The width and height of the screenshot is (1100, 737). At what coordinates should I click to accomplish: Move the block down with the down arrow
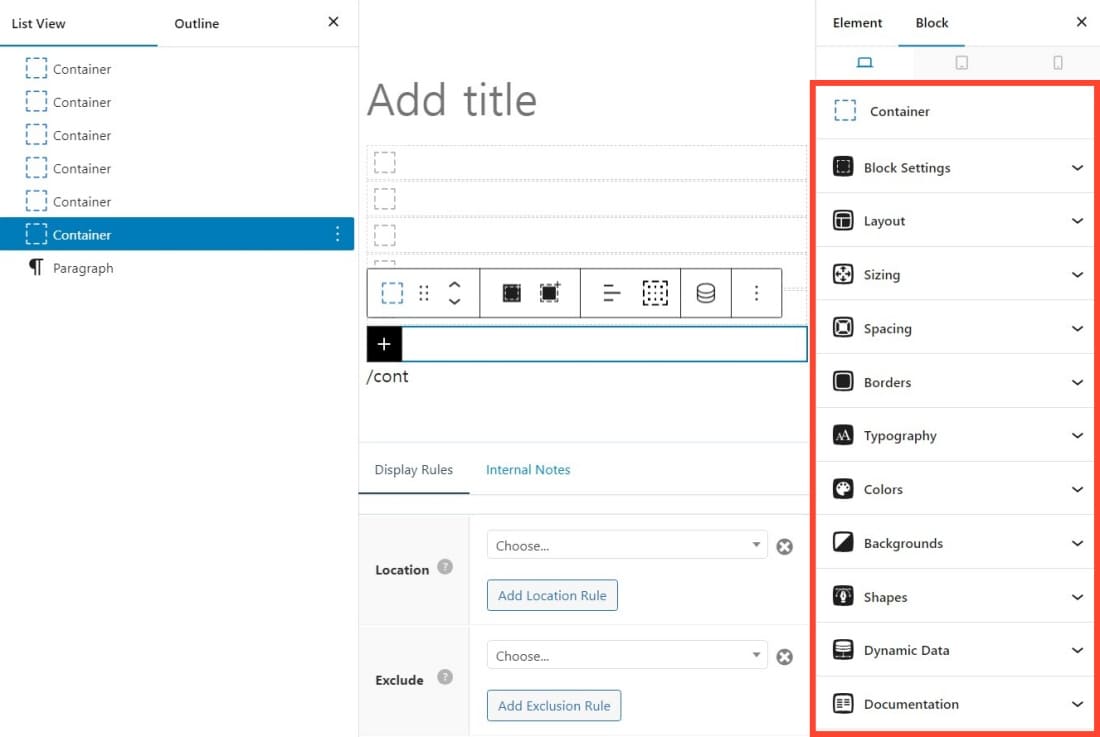click(x=455, y=301)
